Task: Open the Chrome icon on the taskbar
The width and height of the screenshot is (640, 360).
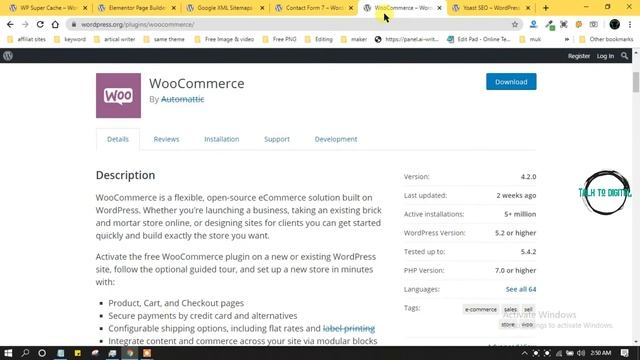Action: click(x=130, y=353)
